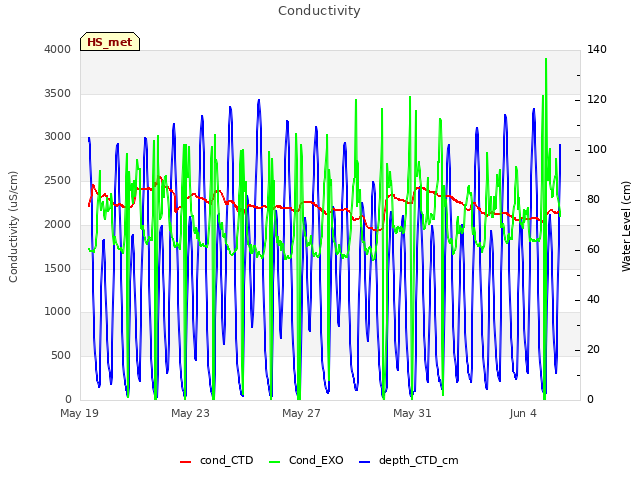This screenshot has width=640, height=480.
Task: Click the 80 right axis value
Action: pyautogui.click(x=593, y=200)
